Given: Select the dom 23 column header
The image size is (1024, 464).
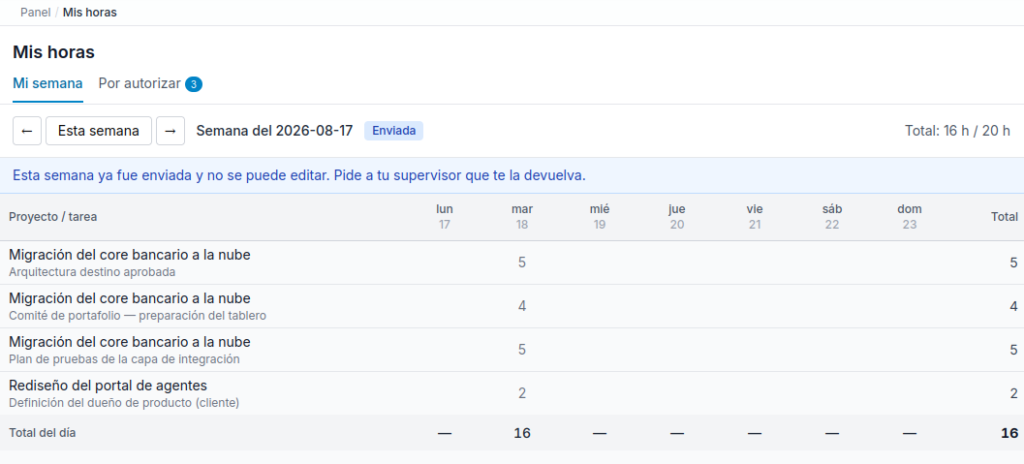Looking at the screenshot, I should click(x=910, y=217).
